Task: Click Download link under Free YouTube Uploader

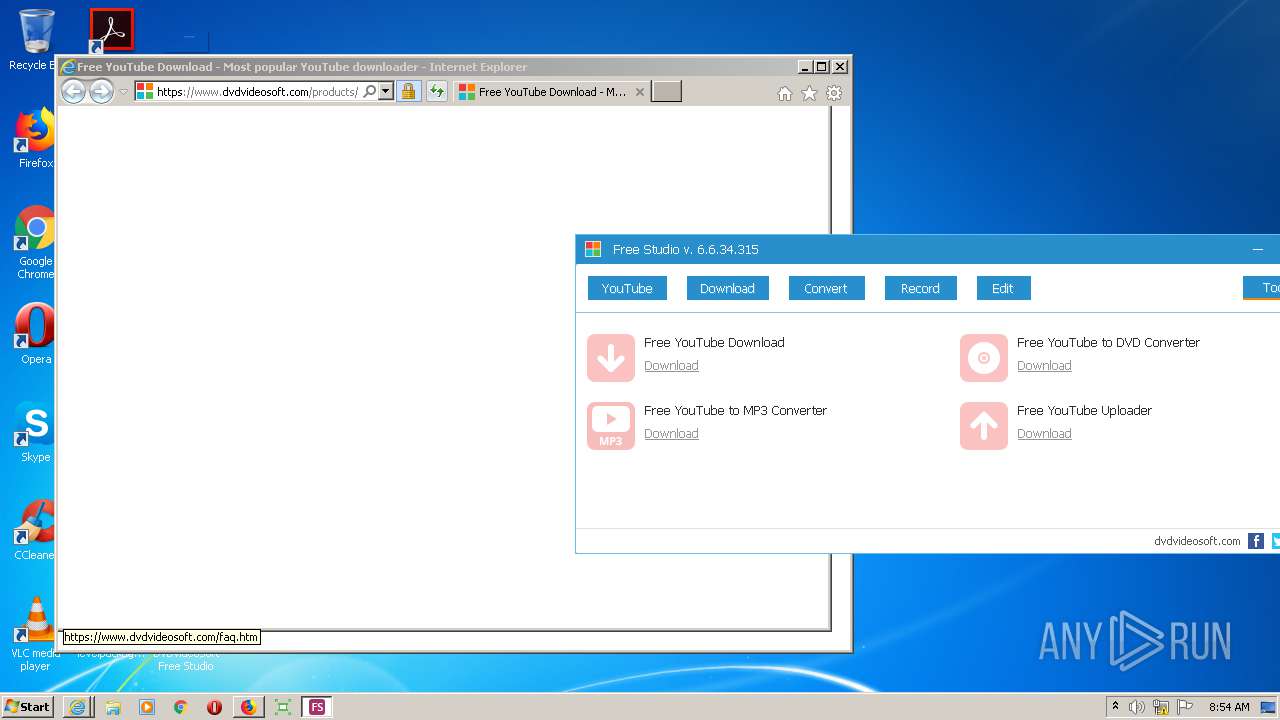Action: (1044, 434)
